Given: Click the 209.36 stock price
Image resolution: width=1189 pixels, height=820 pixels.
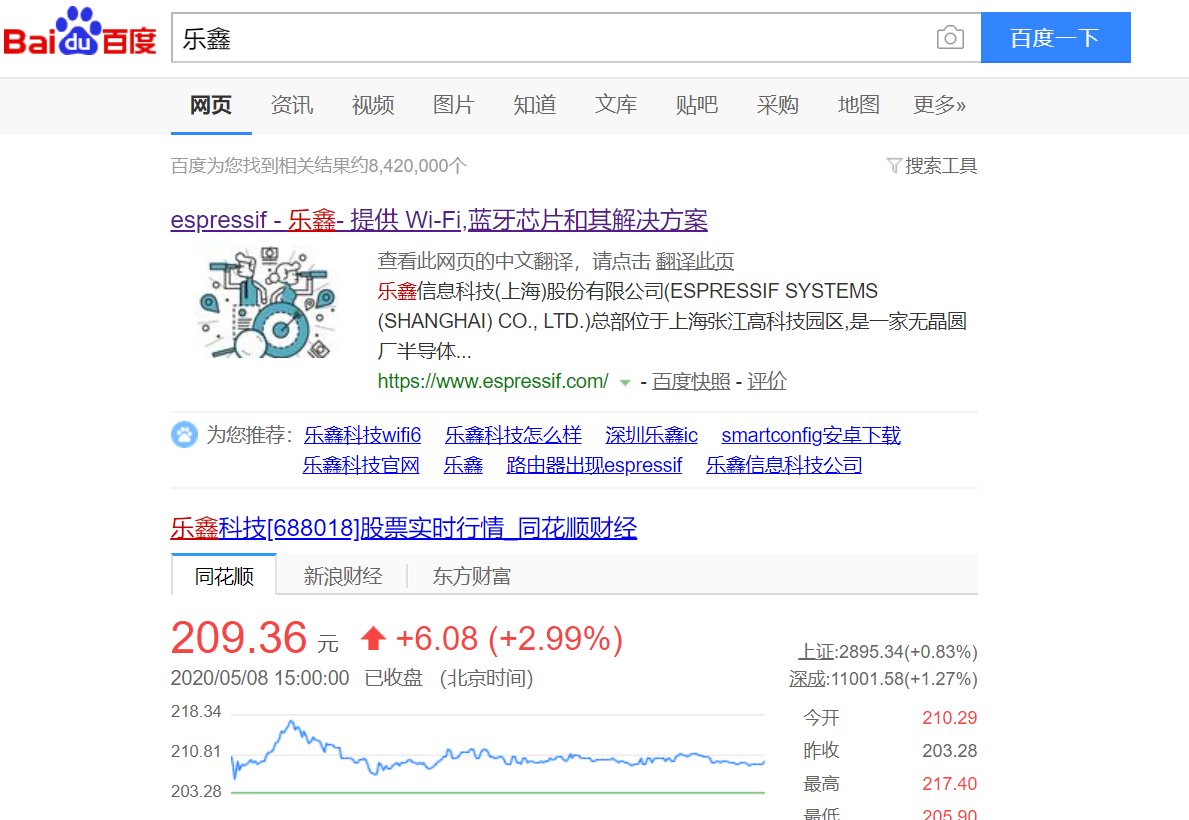Looking at the screenshot, I should [x=239, y=638].
